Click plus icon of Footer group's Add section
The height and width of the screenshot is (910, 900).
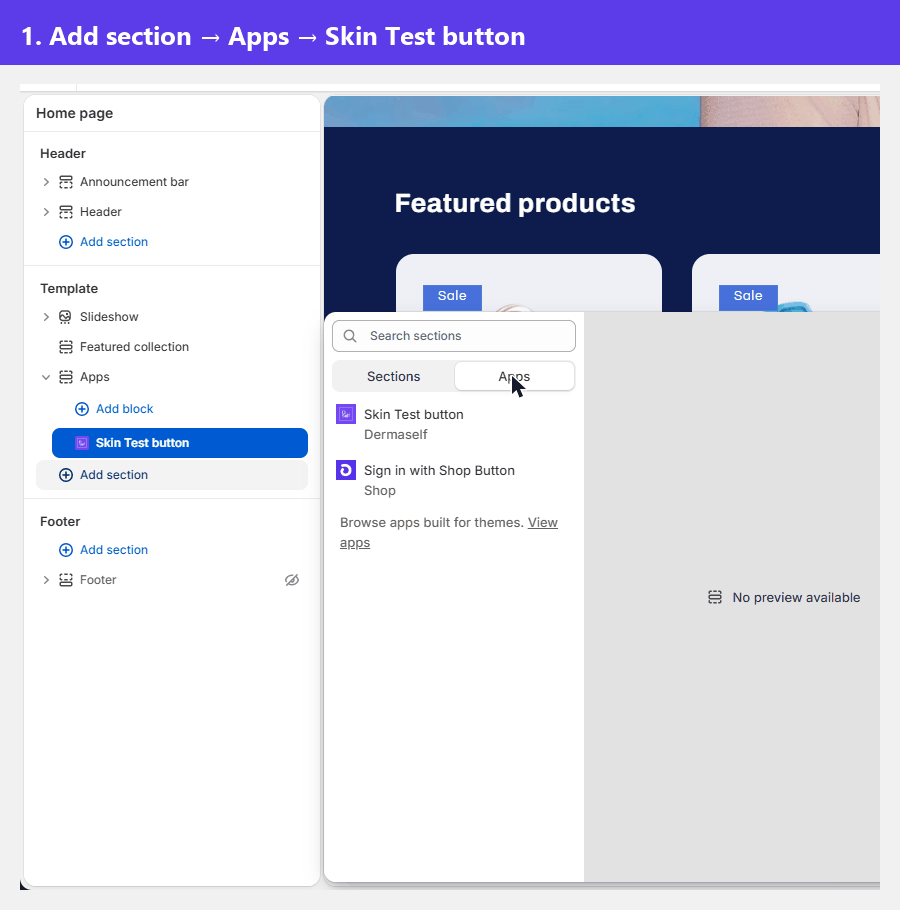point(66,550)
